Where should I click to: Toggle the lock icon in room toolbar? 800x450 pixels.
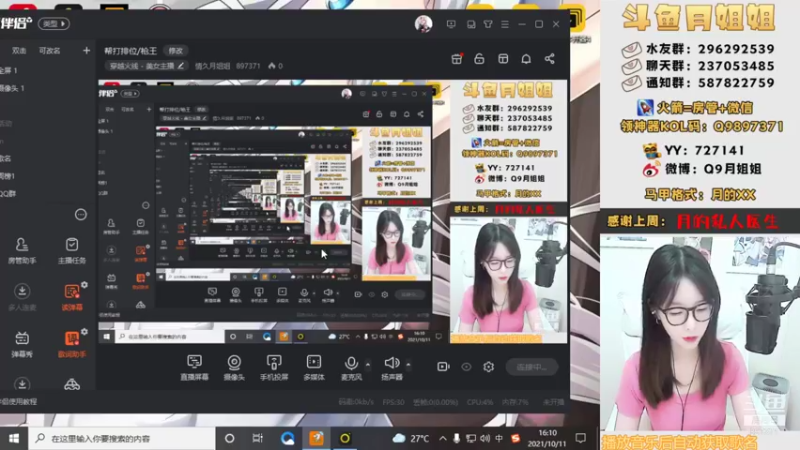click(479, 59)
